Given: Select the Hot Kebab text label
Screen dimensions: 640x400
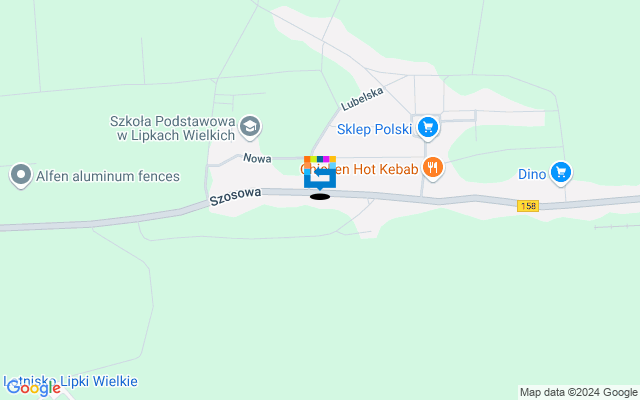Looking at the screenshot, I should click(385, 169).
